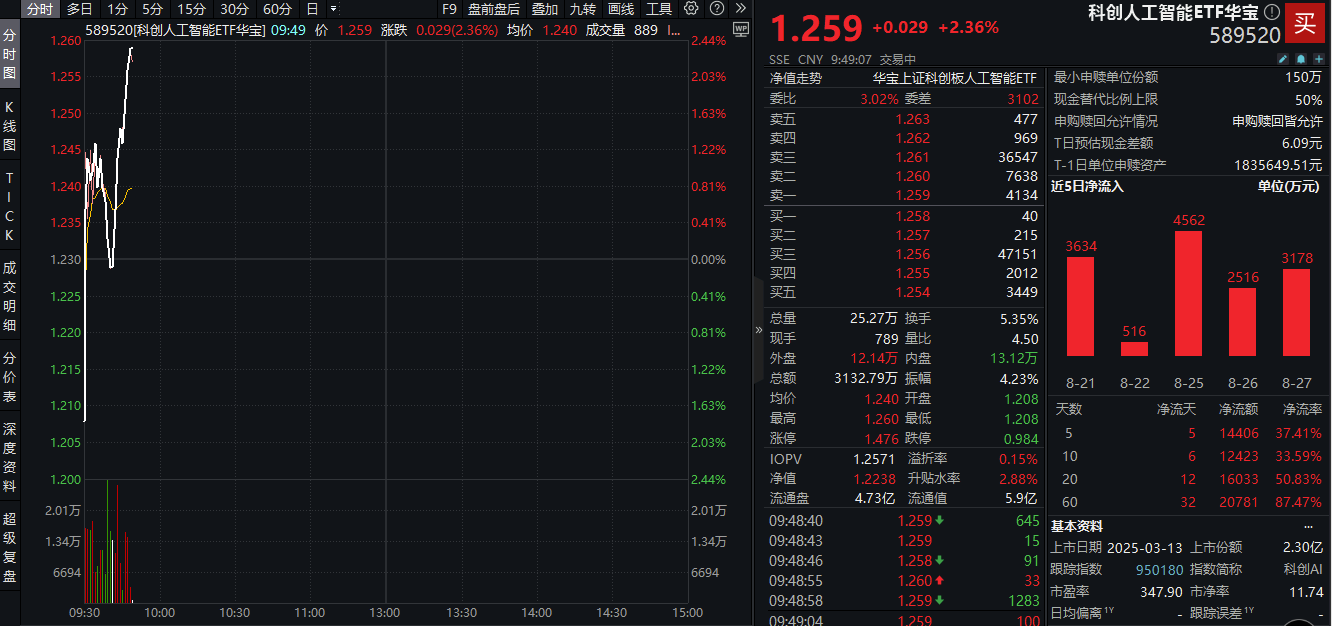Click the 8-21 net inflow bar
Viewport: 1332px width, 626px height.
click(x=1081, y=306)
